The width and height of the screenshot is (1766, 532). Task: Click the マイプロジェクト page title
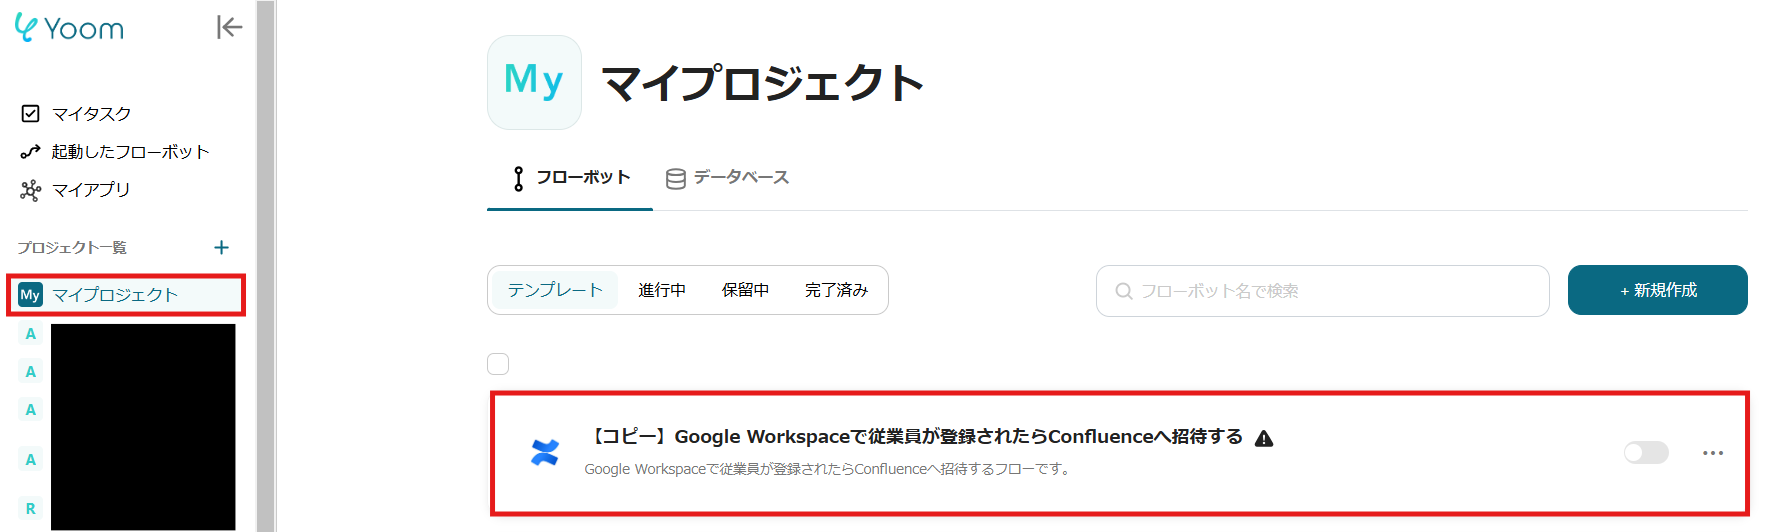762,82
